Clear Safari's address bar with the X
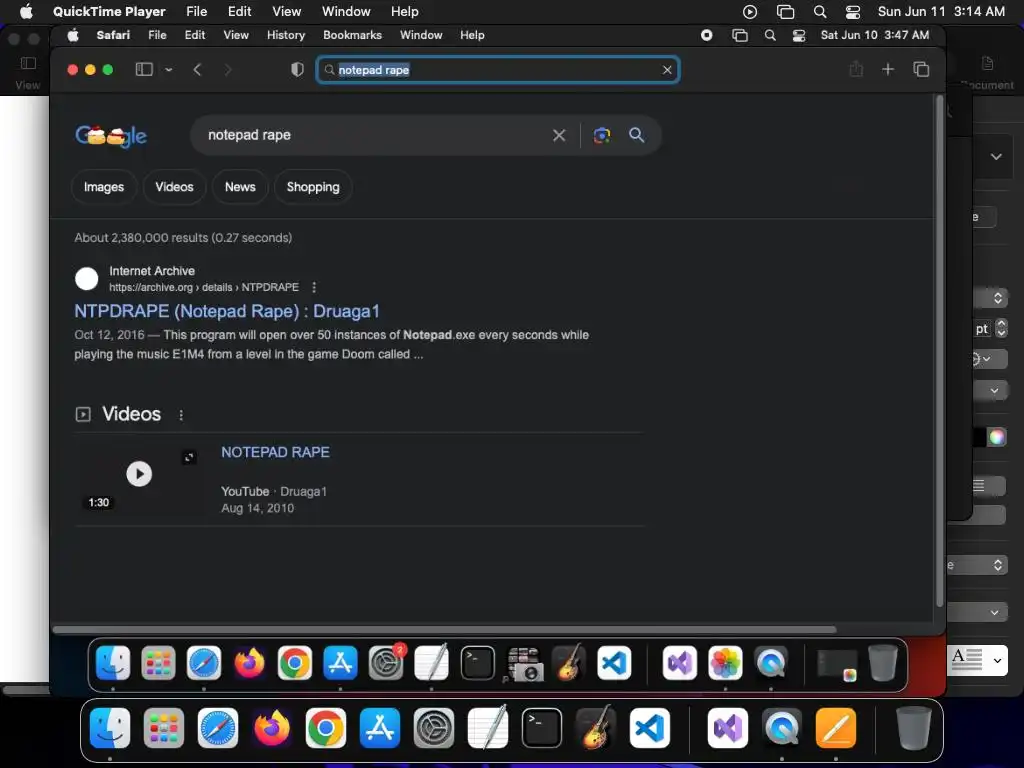Viewport: 1024px width, 768px height. pos(667,70)
